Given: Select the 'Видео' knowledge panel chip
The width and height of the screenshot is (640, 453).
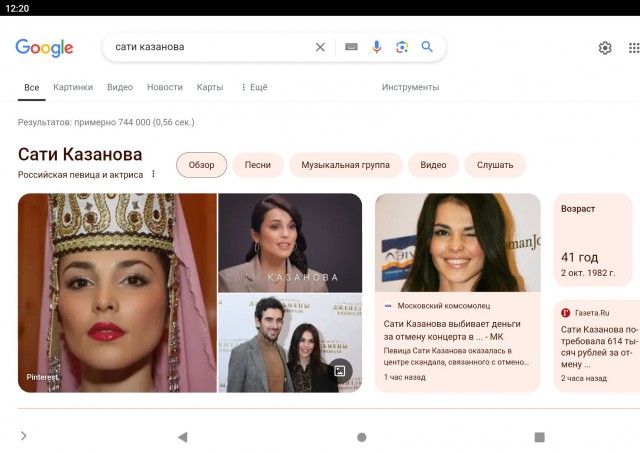Looking at the screenshot, I should click(433, 165).
